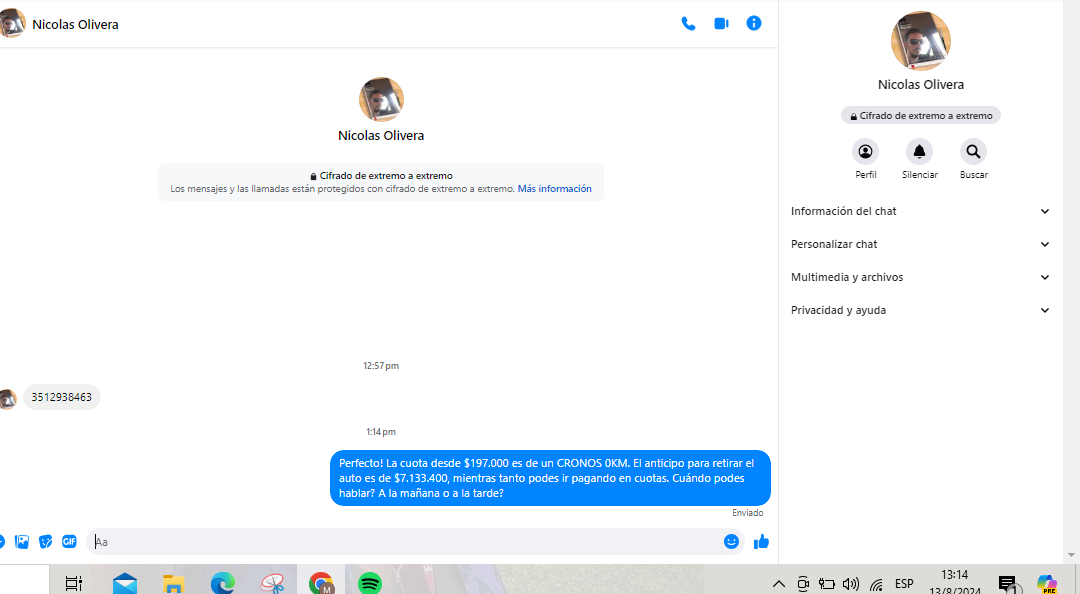This screenshot has height=594, width=1080.
Task: Open Task View on the taskbar
Action: 74,583
